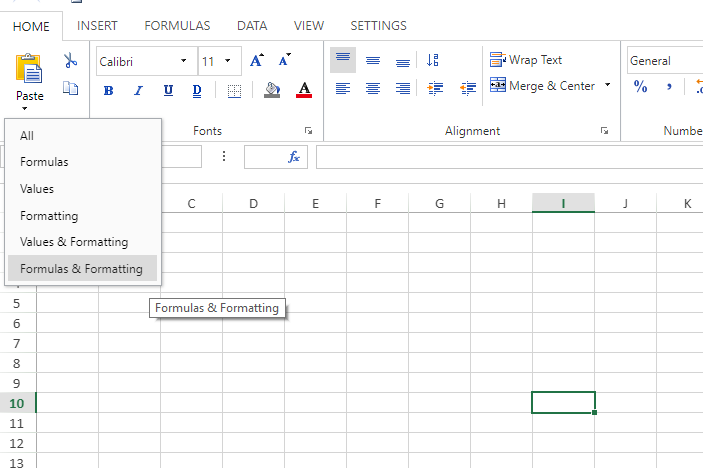Switch to the VIEW tab
The height and width of the screenshot is (468, 703).
pos(308,26)
